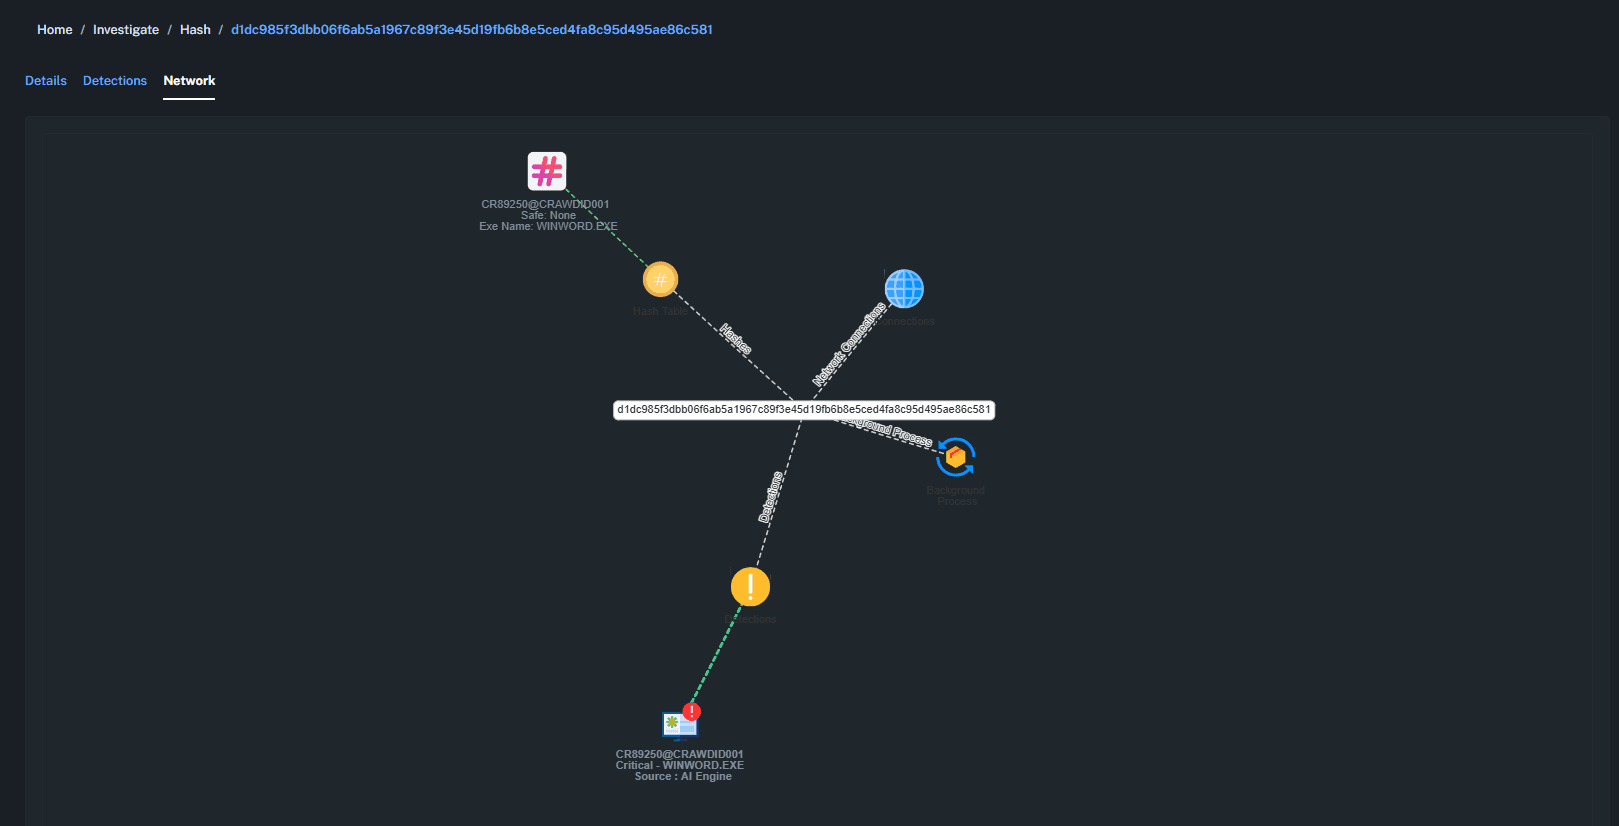Click the yellow exclamation Detections node
This screenshot has height=826, width=1619.
(x=750, y=587)
